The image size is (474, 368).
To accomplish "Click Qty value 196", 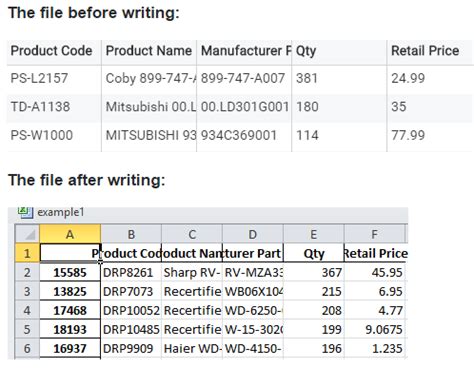I will 314,348.
